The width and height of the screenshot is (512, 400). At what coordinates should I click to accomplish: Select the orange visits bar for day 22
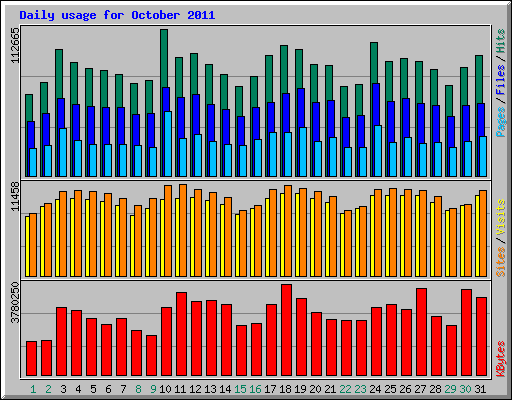[x=348, y=243]
